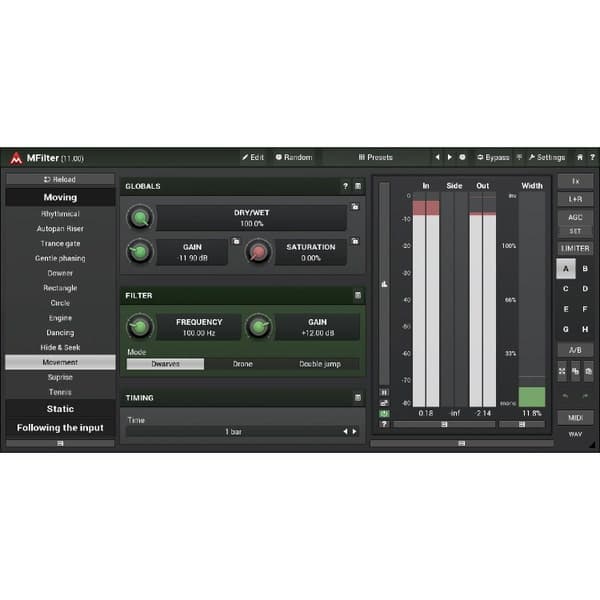Open the Filter section menu icon

point(358,296)
